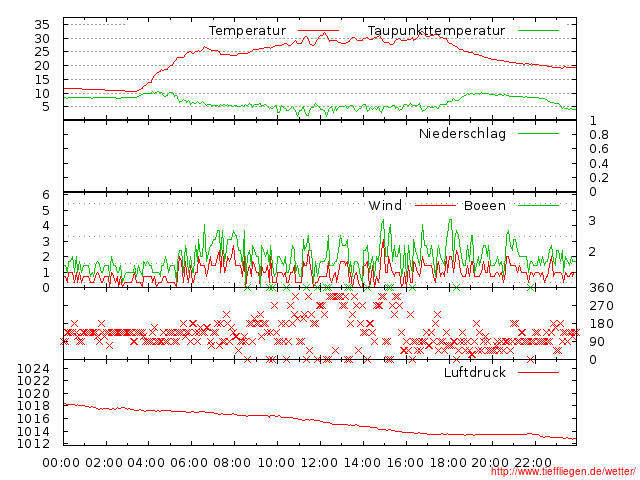This screenshot has height=480, width=640.
Task: Click the 08:00 time axis label
Action: 232,463
